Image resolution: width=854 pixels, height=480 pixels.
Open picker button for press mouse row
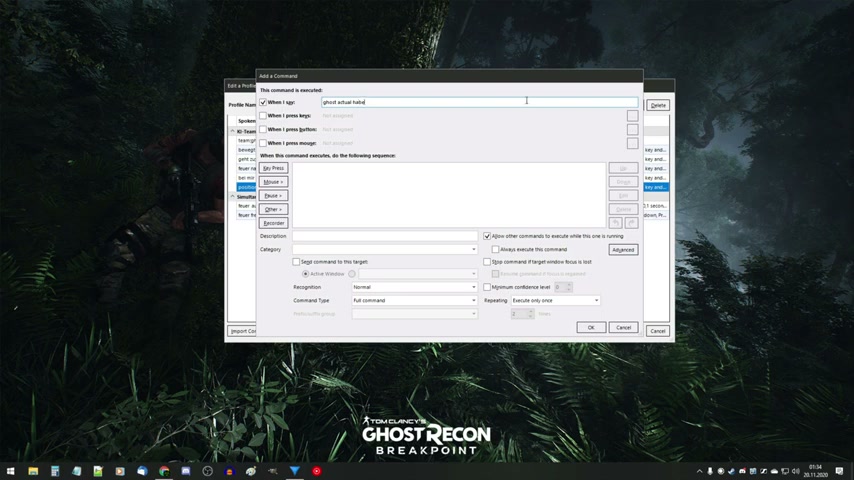pyautogui.click(x=632, y=143)
